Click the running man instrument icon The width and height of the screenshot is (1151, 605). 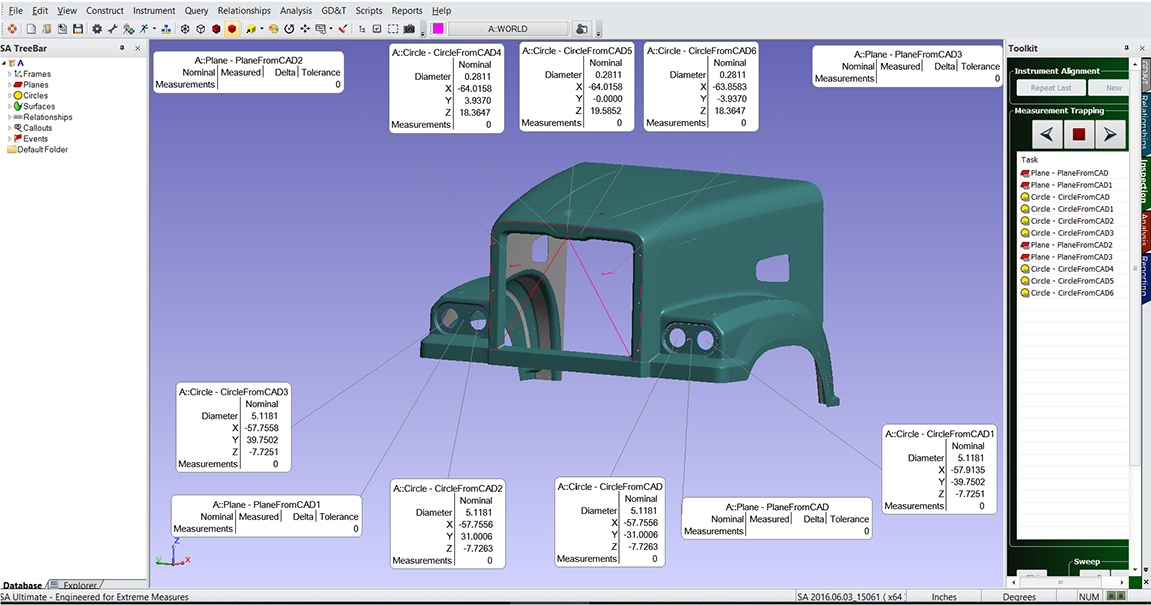[x=144, y=29]
